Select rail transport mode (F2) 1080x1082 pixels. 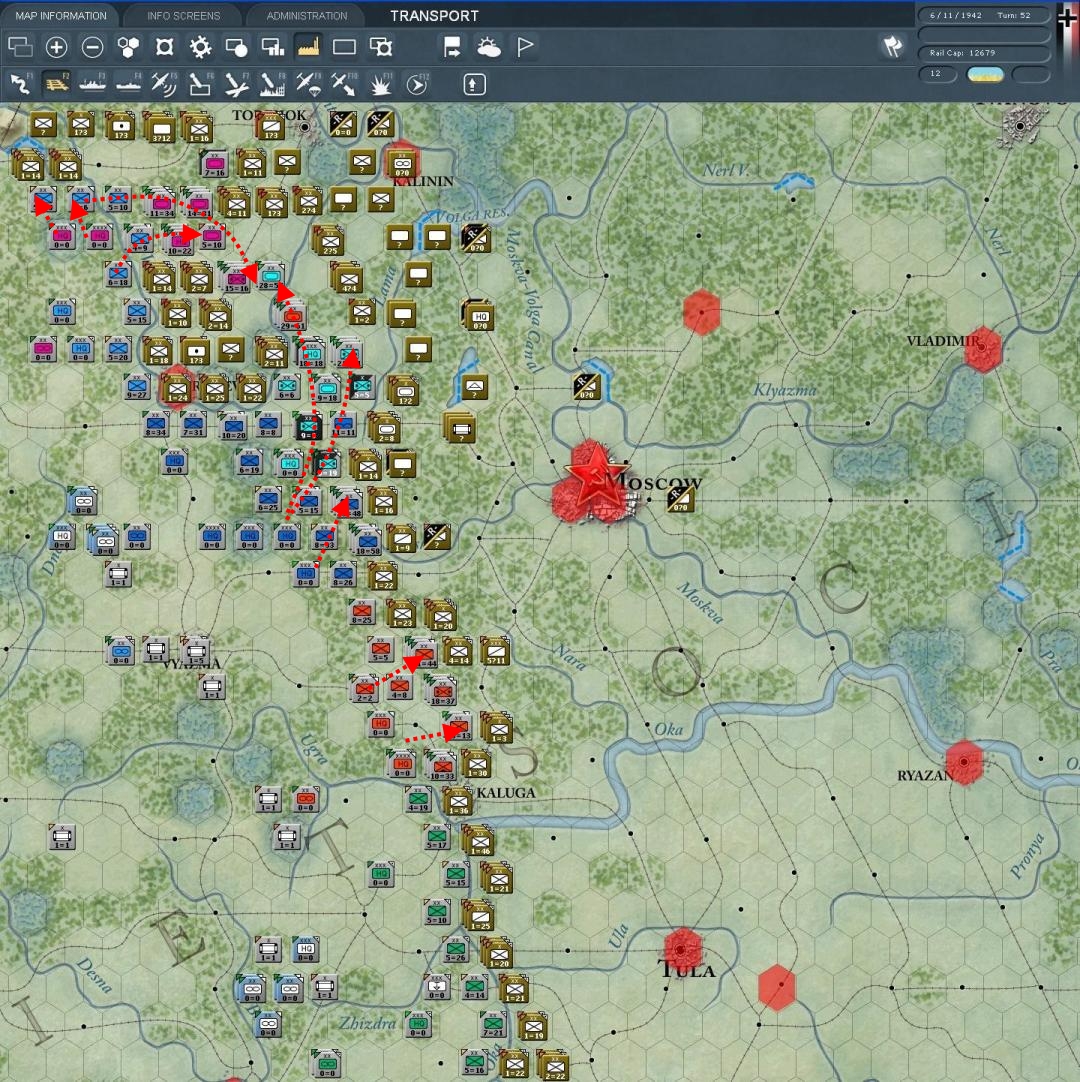tap(56, 85)
